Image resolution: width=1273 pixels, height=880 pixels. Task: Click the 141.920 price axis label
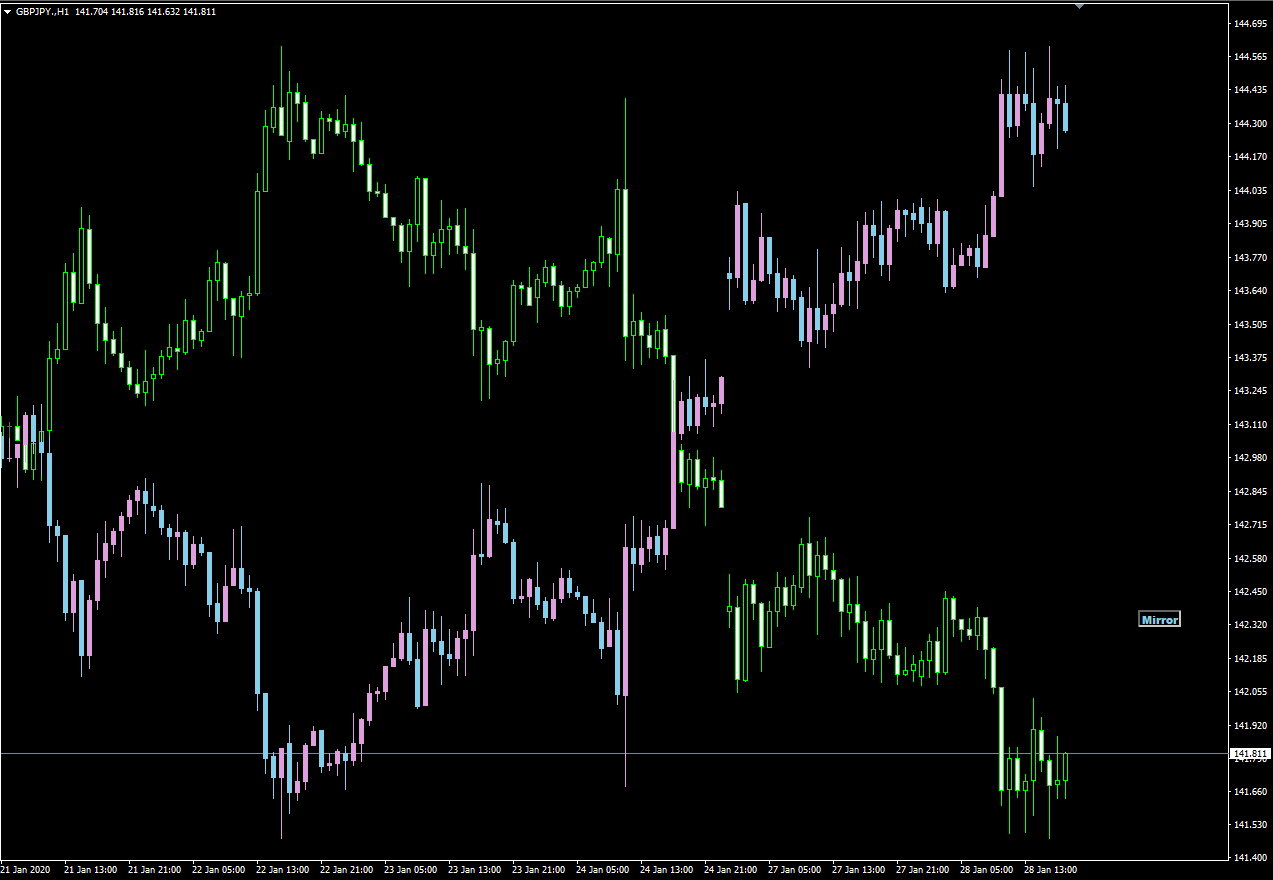(x=1251, y=725)
